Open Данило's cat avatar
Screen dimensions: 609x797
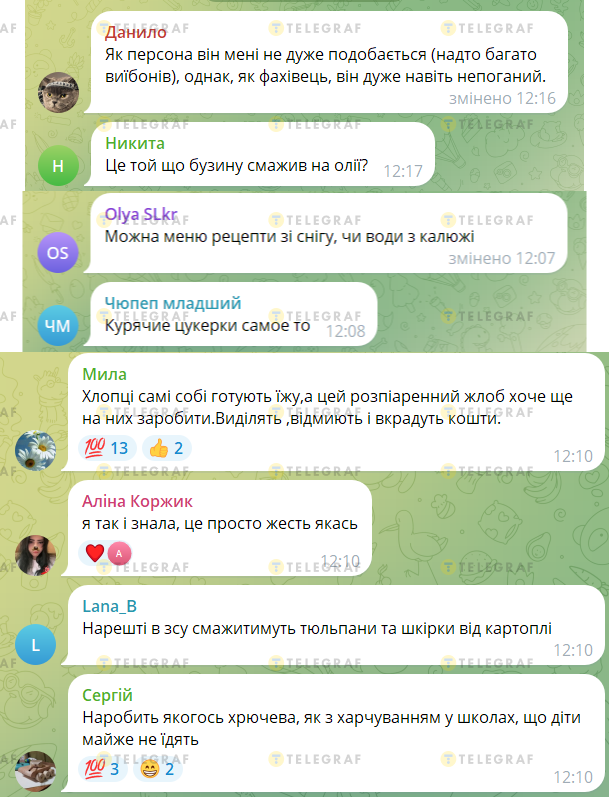pyautogui.click(x=58, y=92)
